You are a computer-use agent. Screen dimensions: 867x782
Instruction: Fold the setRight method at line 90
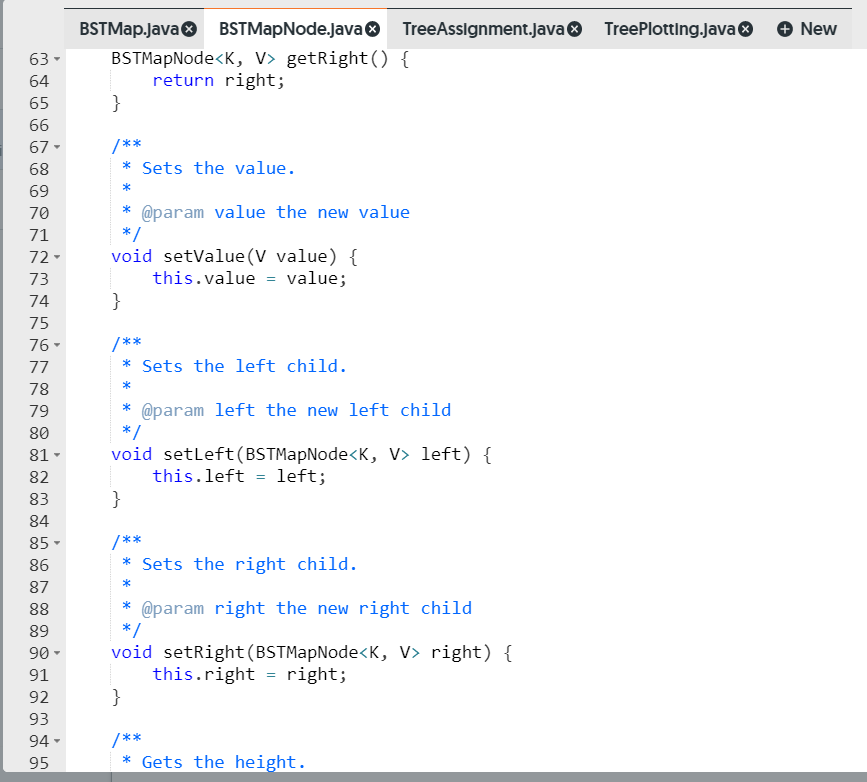(58, 652)
